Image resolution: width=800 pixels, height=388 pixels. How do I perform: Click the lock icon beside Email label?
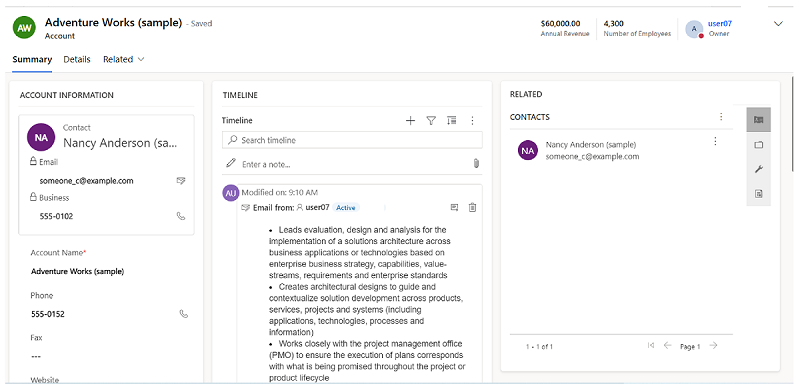point(33,162)
